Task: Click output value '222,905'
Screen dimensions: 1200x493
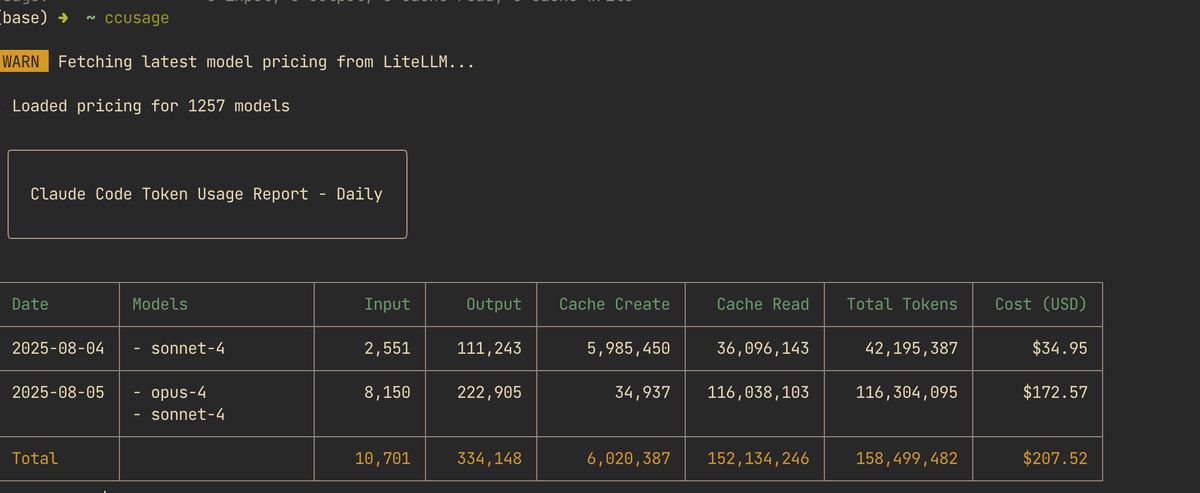Action: click(489, 392)
